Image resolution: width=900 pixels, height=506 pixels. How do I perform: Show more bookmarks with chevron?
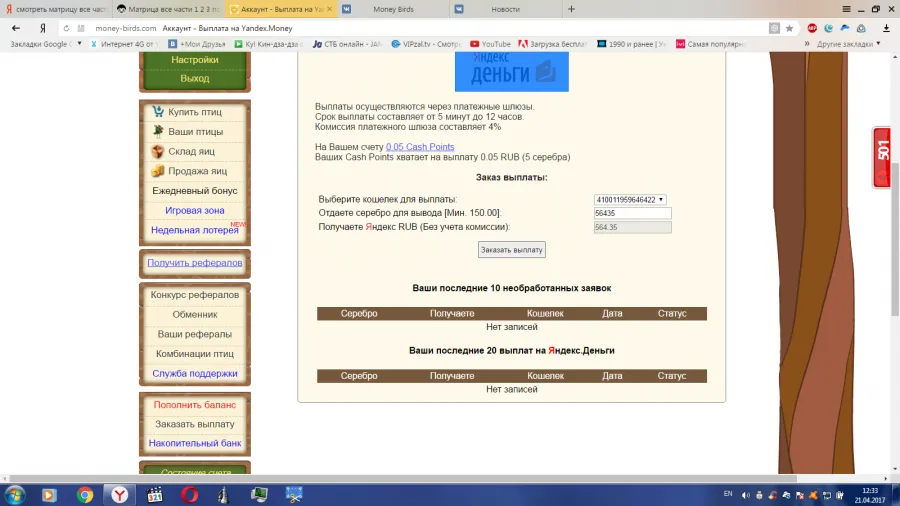point(806,44)
